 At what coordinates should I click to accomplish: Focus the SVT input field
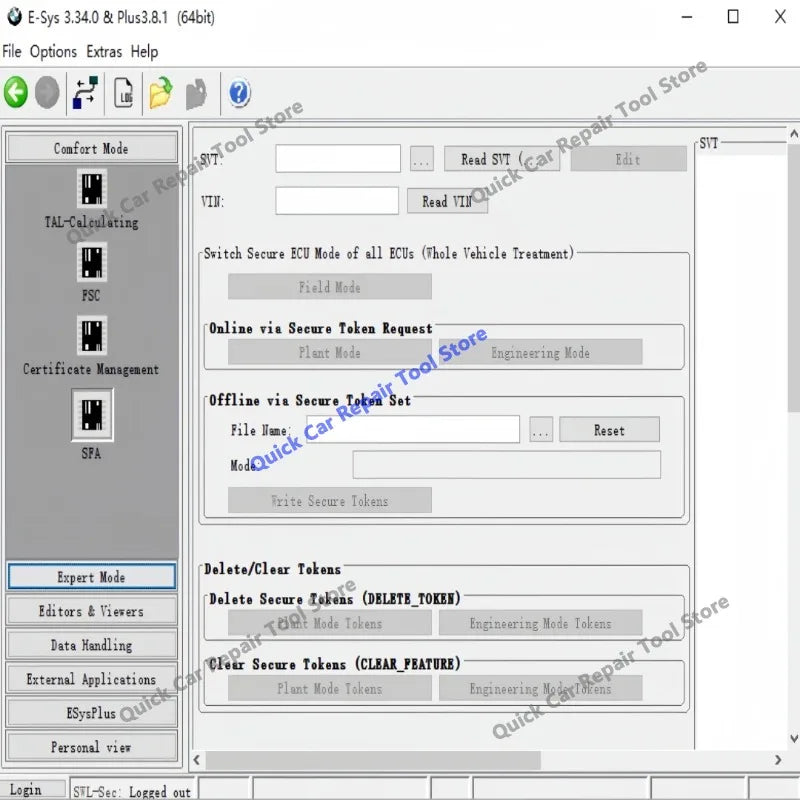click(338, 159)
